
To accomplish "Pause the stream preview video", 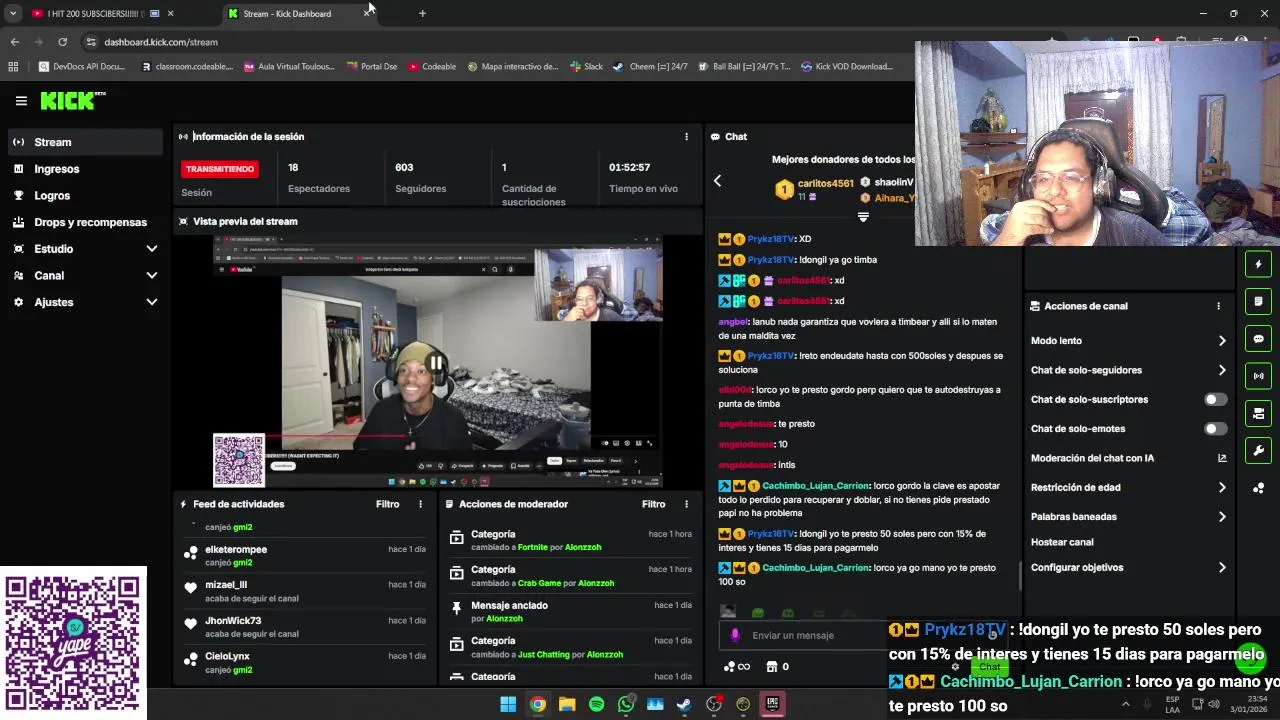I will [436, 363].
